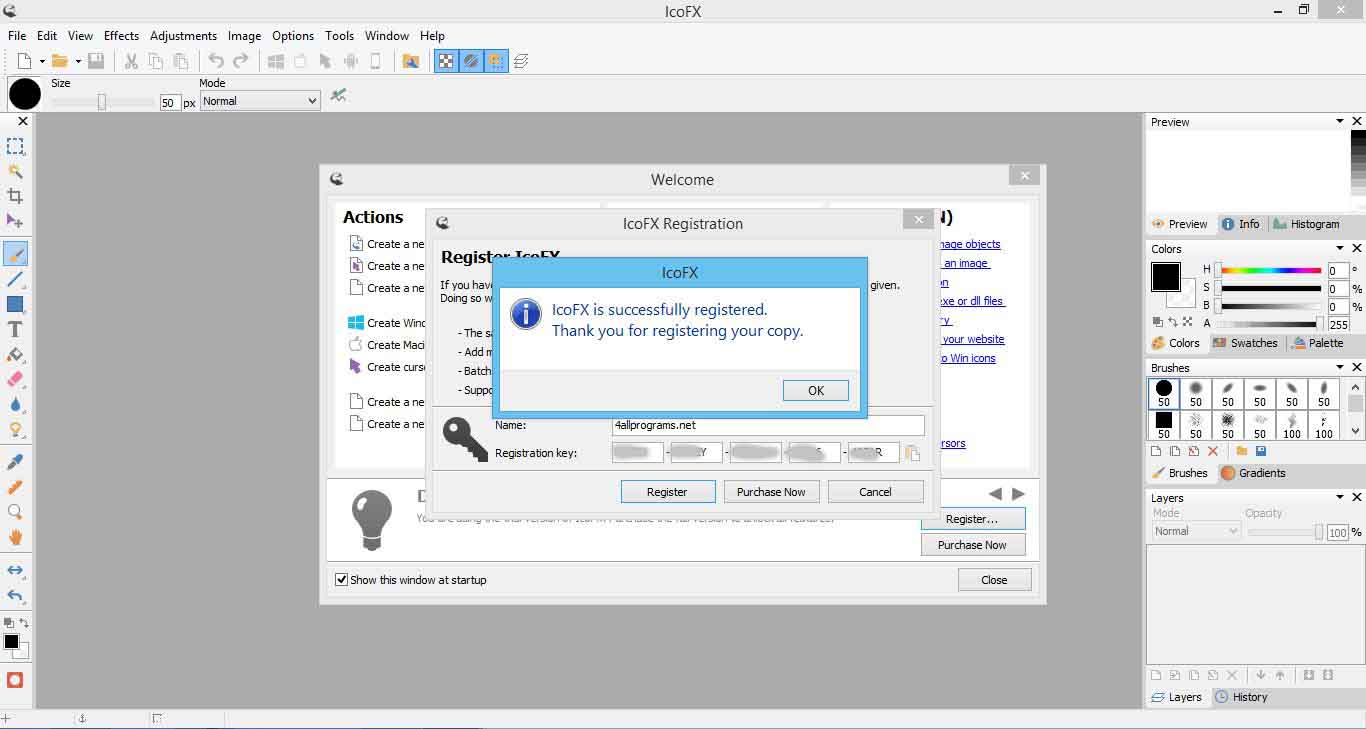The height and width of the screenshot is (729, 1366).
Task: Select the magnifier zoom tool
Action: point(15,512)
